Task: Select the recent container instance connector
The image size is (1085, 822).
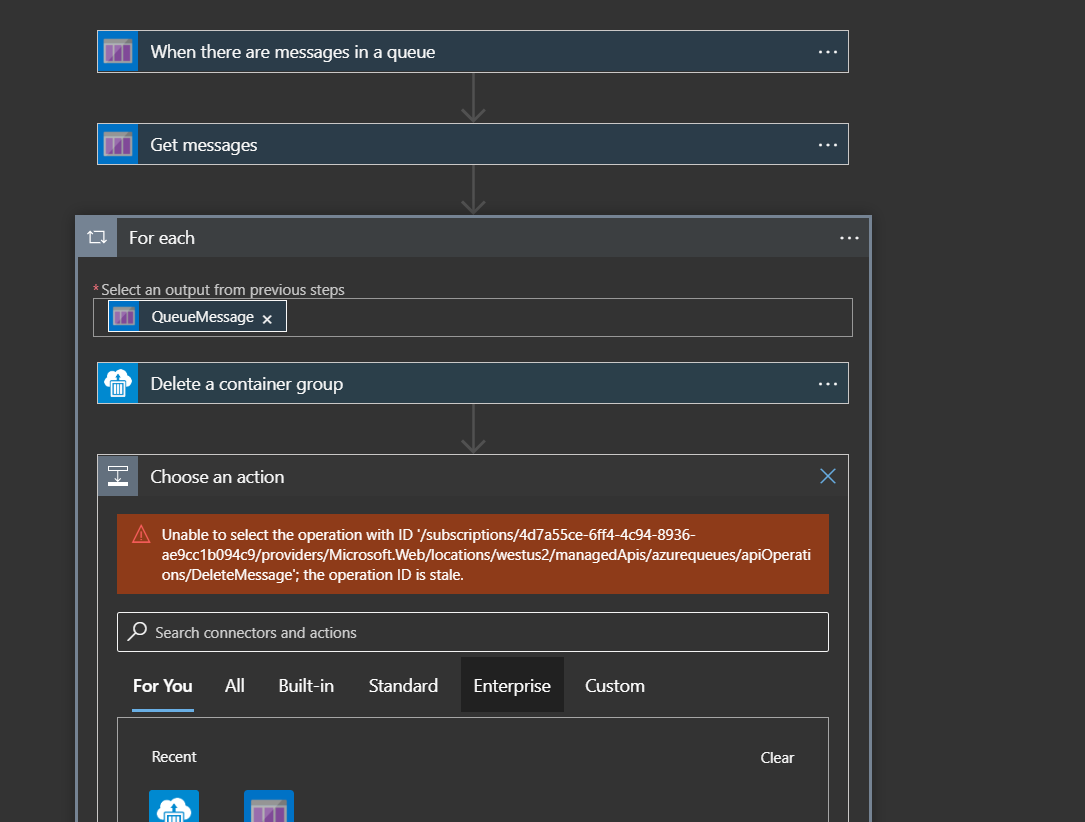Action: pos(174,806)
